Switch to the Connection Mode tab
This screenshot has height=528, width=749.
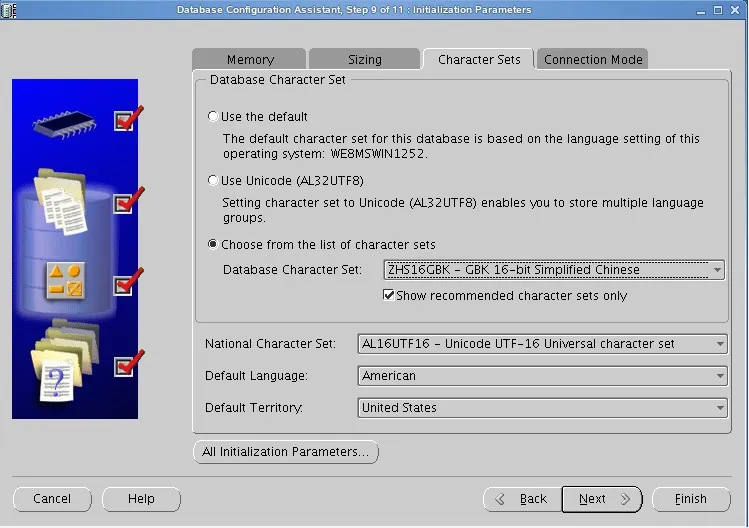click(x=593, y=59)
